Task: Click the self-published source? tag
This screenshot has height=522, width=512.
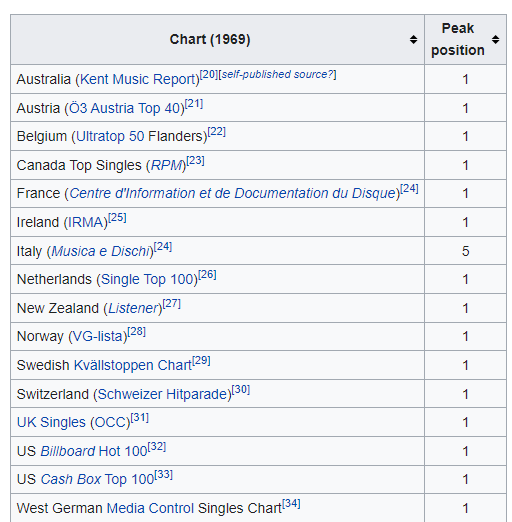Action: (277, 74)
